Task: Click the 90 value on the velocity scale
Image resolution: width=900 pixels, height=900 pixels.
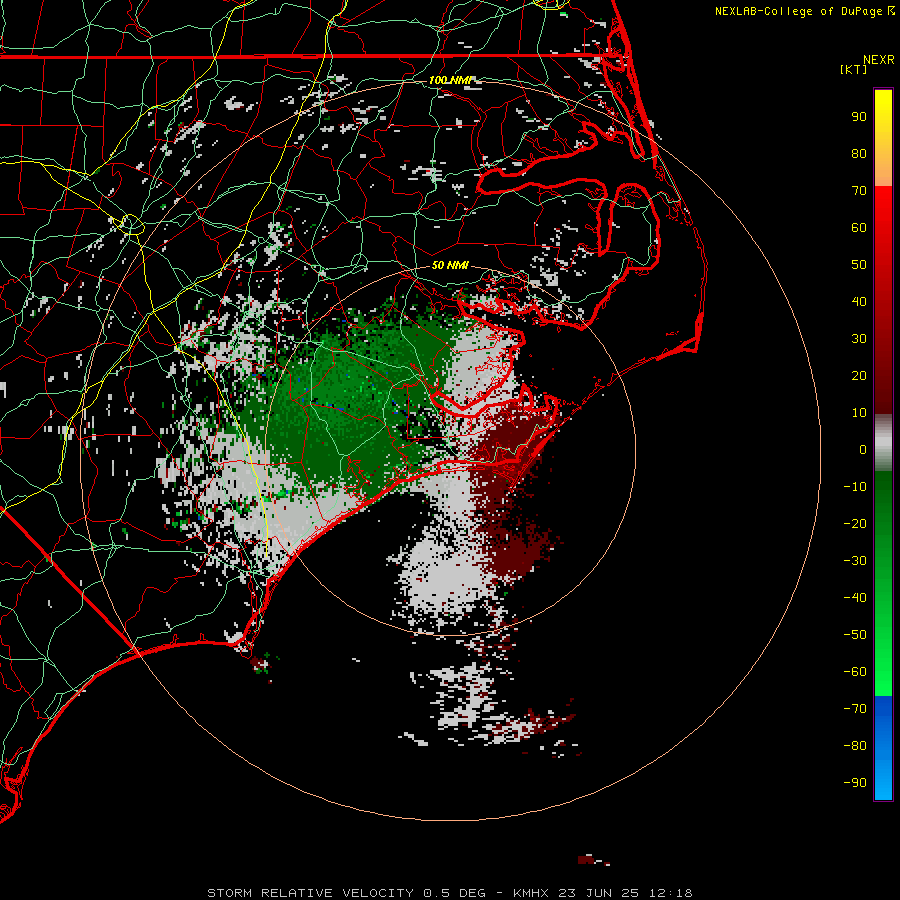Action: coord(859,117)
